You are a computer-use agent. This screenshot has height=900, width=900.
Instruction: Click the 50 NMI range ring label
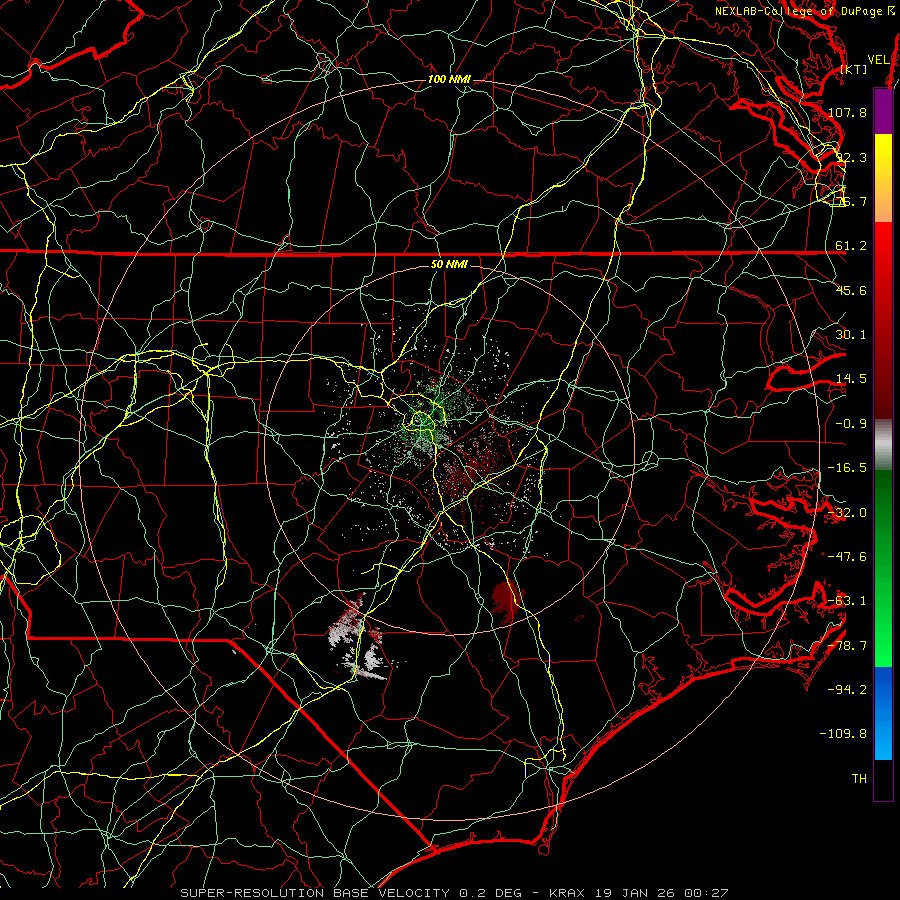tap(449, 264)
